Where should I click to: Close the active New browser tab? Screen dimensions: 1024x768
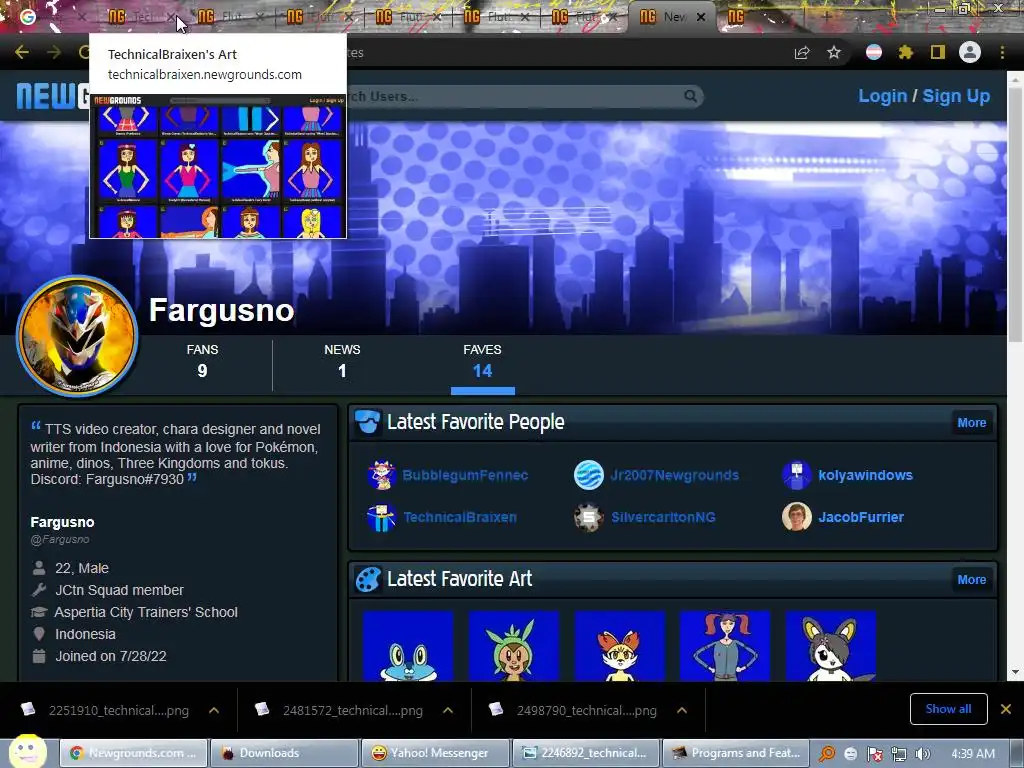(x=701, y=17)
